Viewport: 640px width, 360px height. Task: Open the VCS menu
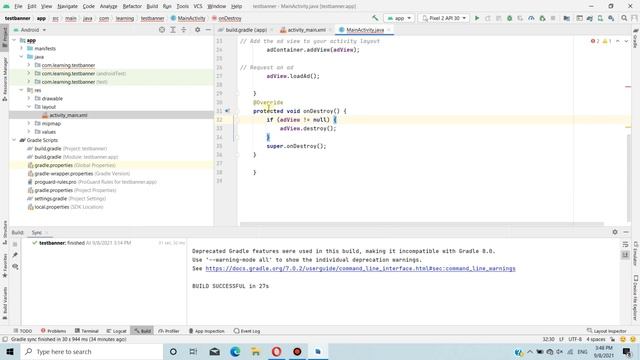coord(198,6)
